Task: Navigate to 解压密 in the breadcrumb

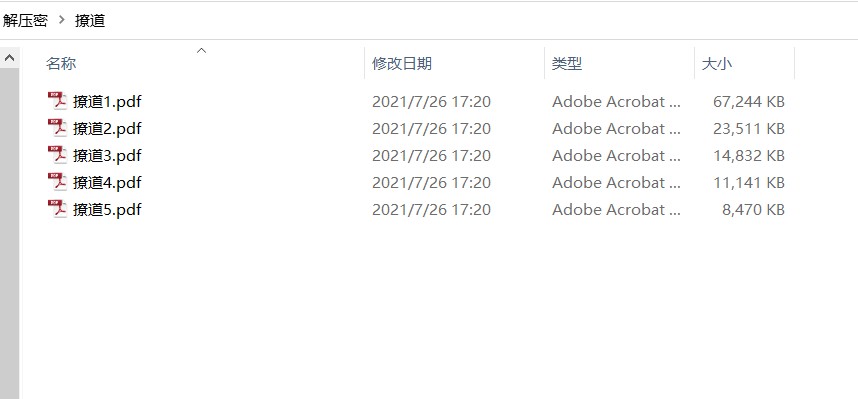Action: pos(25,21)
